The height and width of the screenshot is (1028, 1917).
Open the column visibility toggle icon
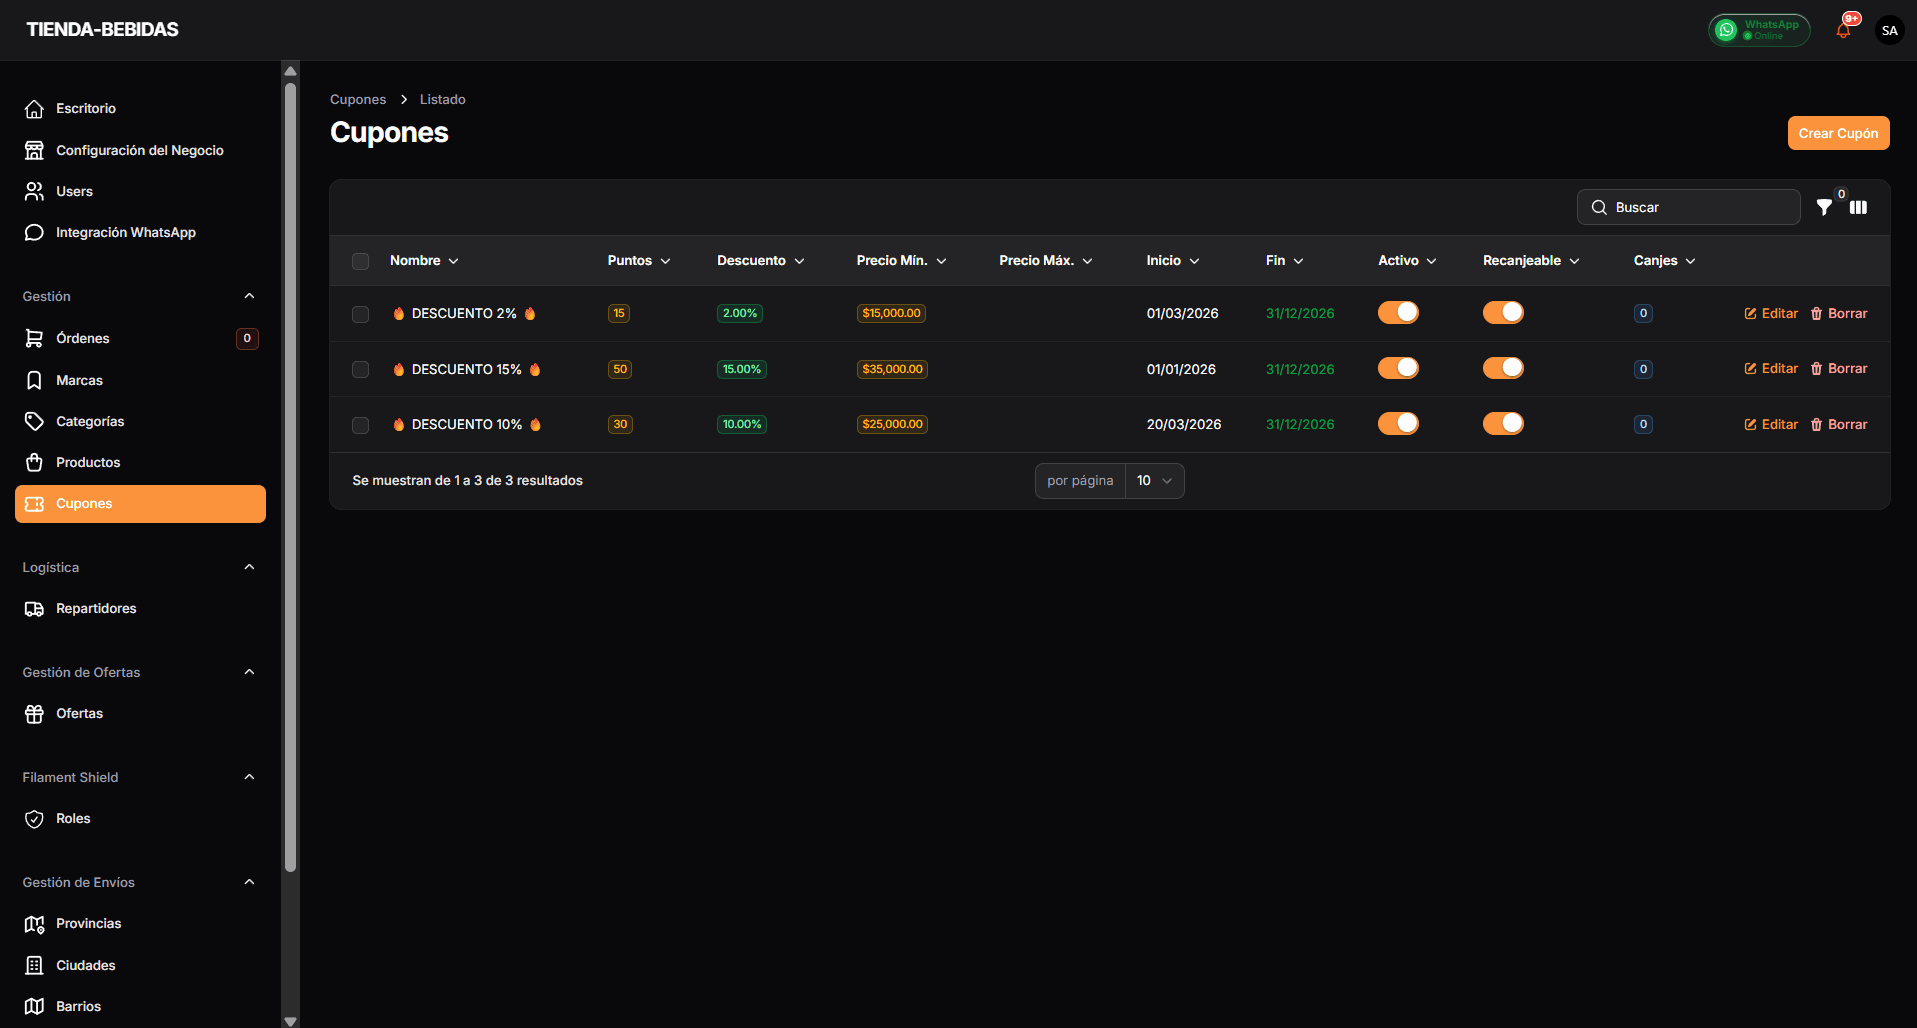1858,207
